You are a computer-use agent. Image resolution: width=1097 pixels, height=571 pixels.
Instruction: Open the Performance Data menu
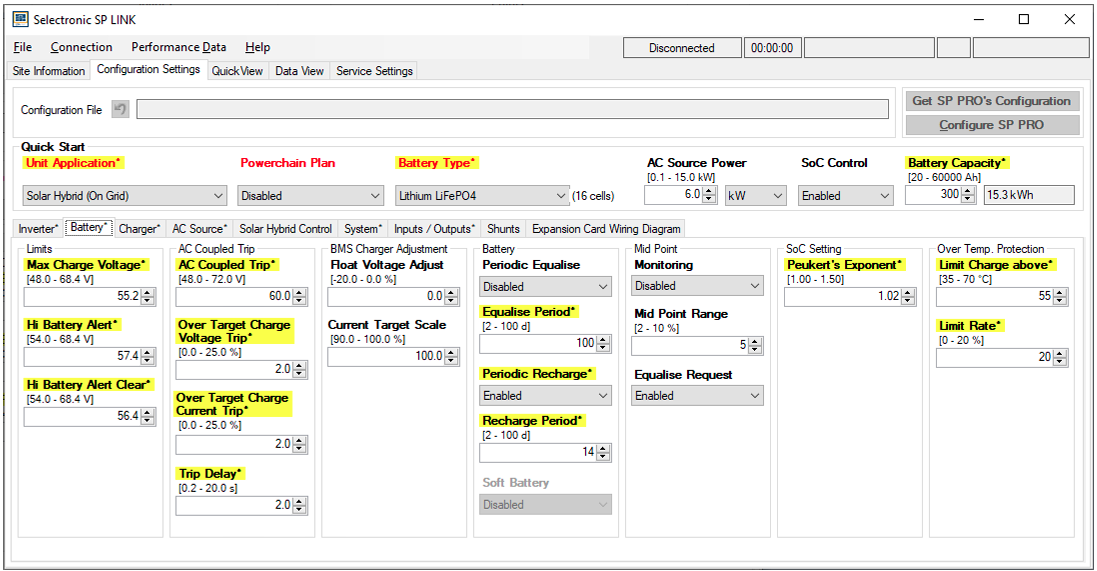click(178, 47)
